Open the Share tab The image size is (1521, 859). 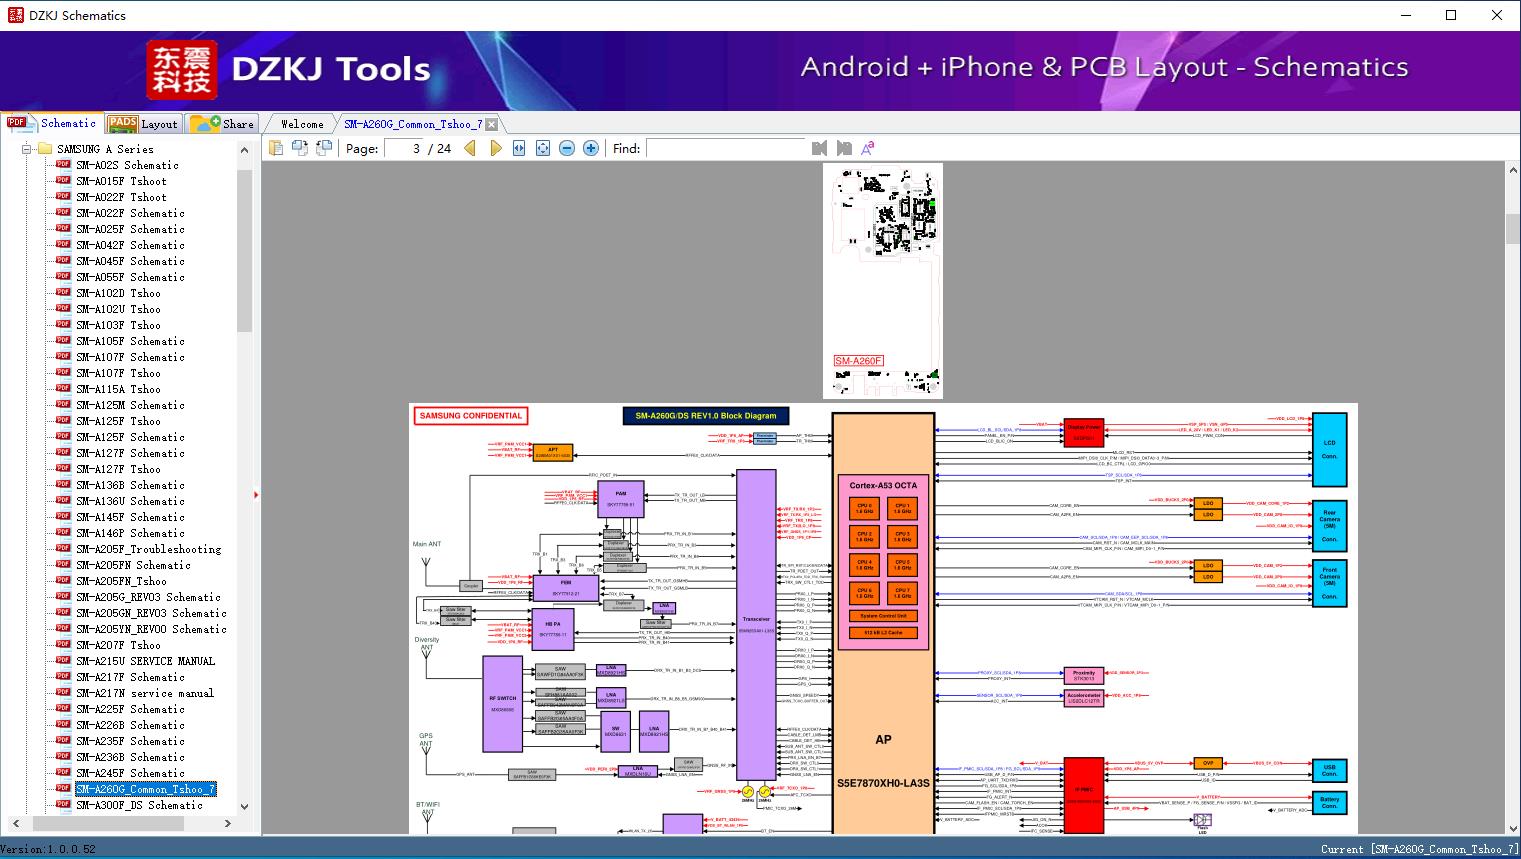click(222, 124)
